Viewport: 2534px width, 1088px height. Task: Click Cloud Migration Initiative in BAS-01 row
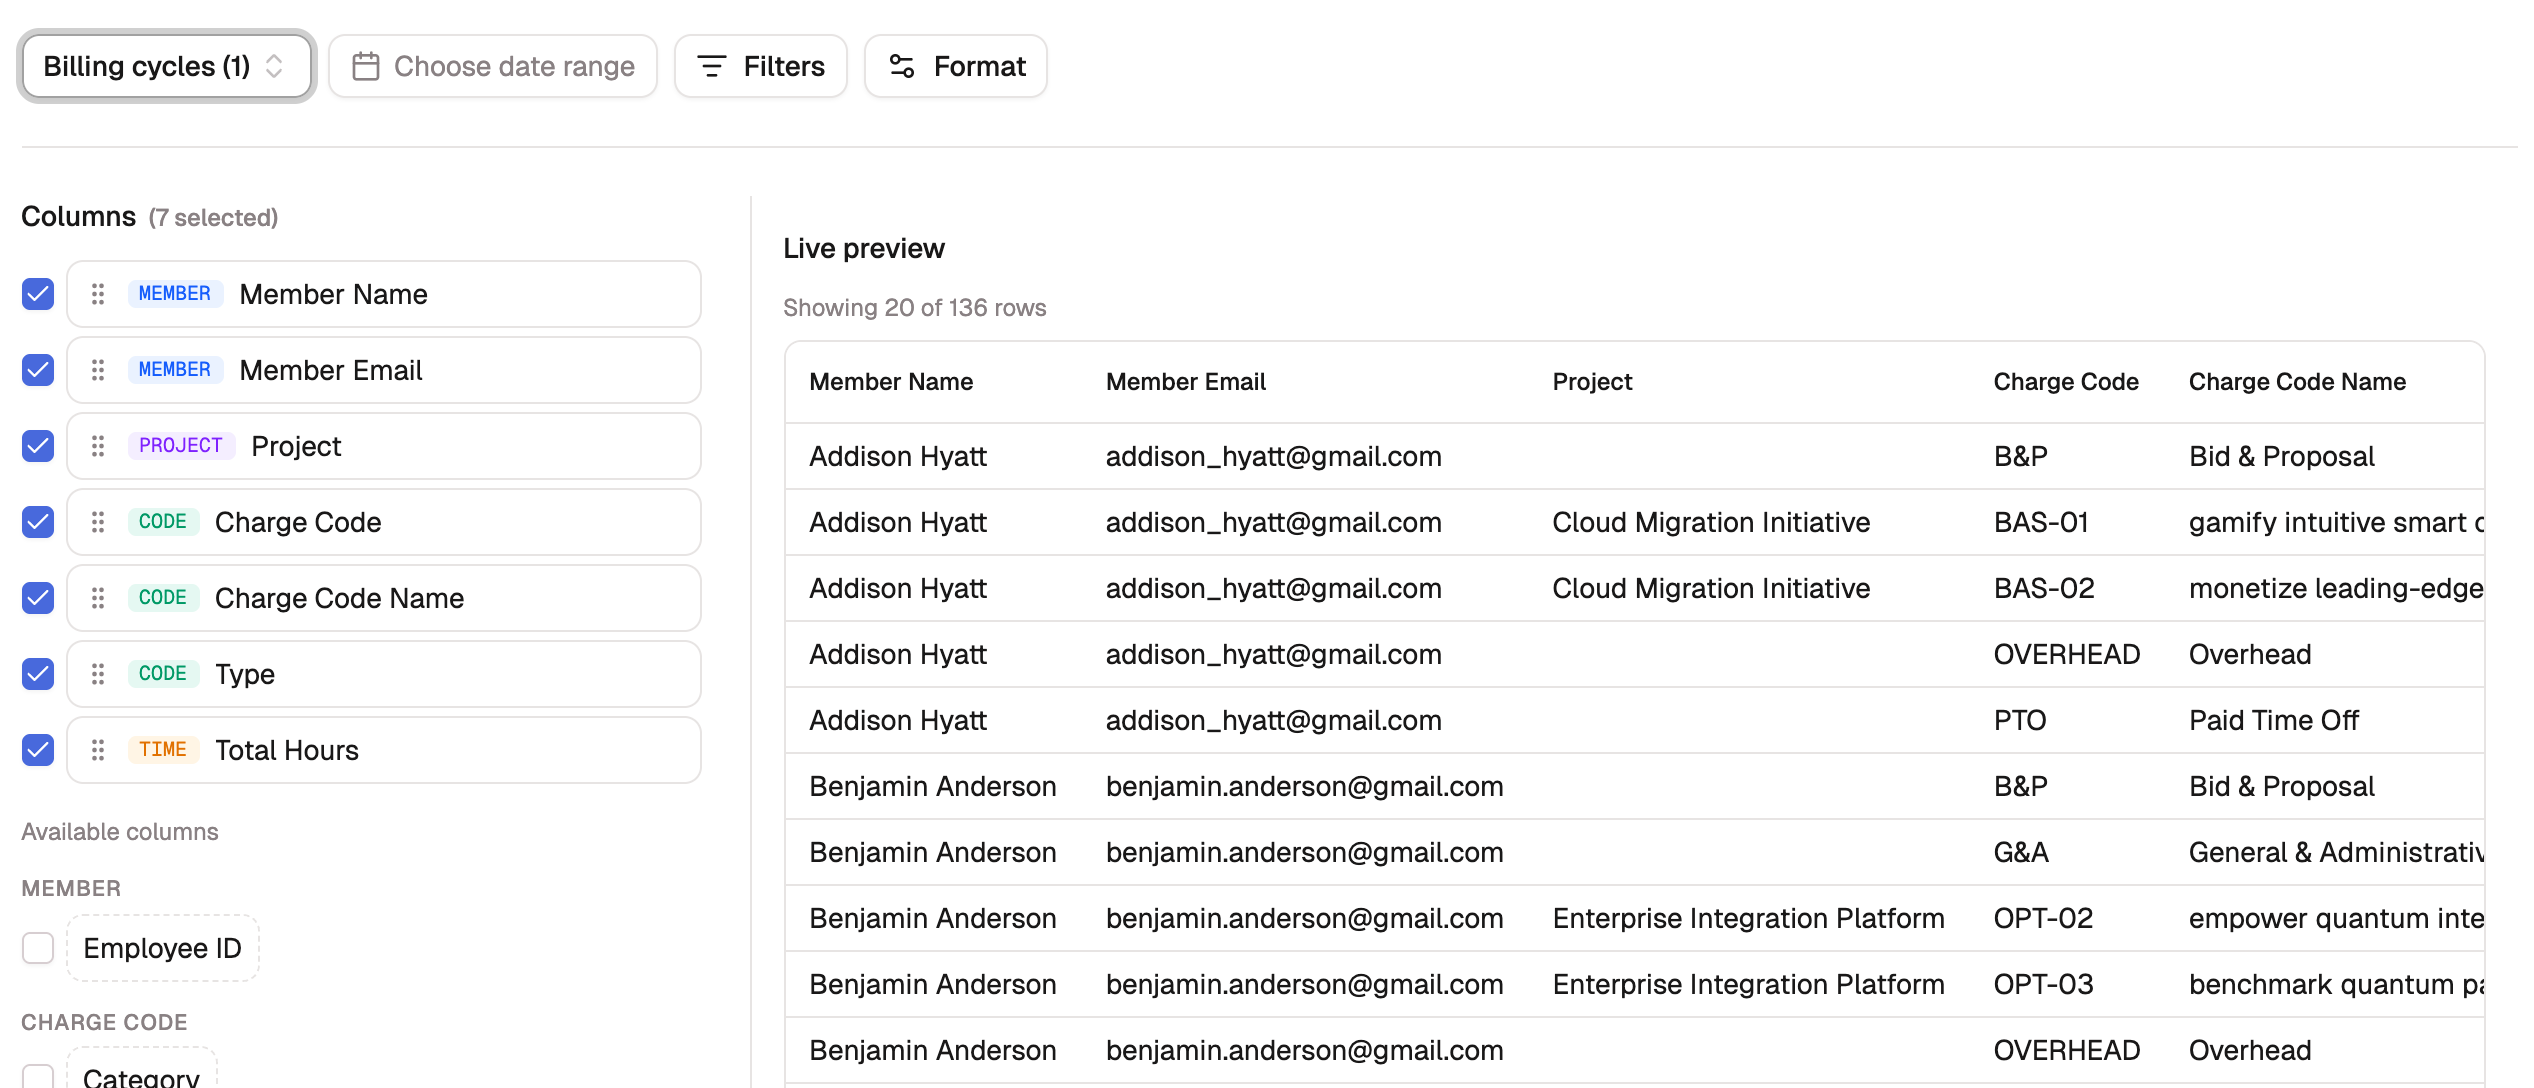pos(1711,522)
